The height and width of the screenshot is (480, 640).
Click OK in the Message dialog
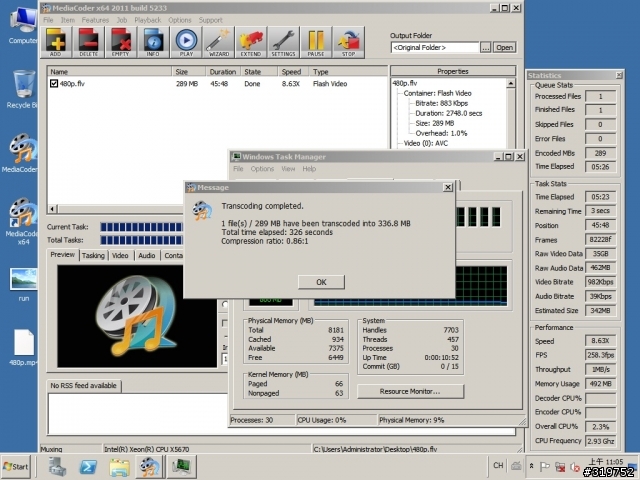[321, 282]
